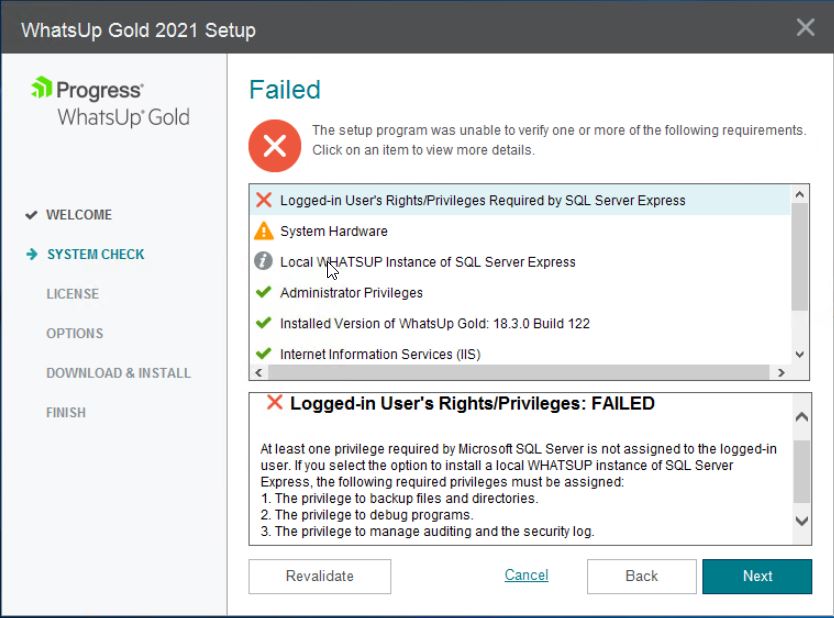Viewport: 834px width, 618px height.
Task: Go to the LICENSE step
Action: coord(72,294)
